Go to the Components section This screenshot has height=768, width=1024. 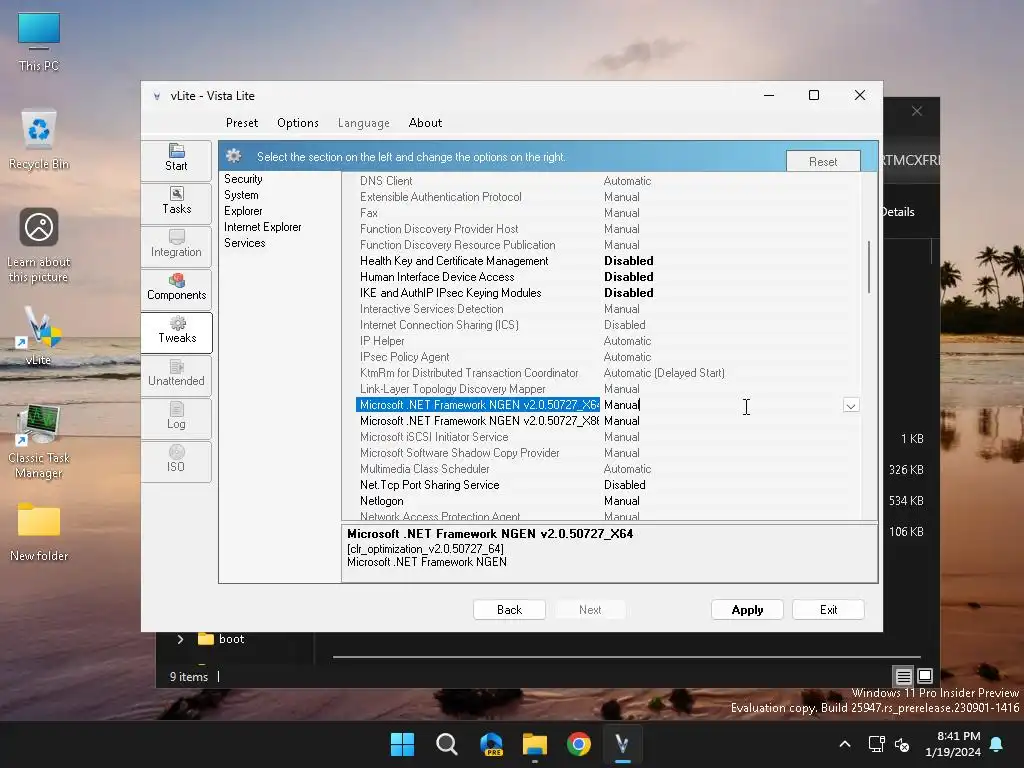176,288
